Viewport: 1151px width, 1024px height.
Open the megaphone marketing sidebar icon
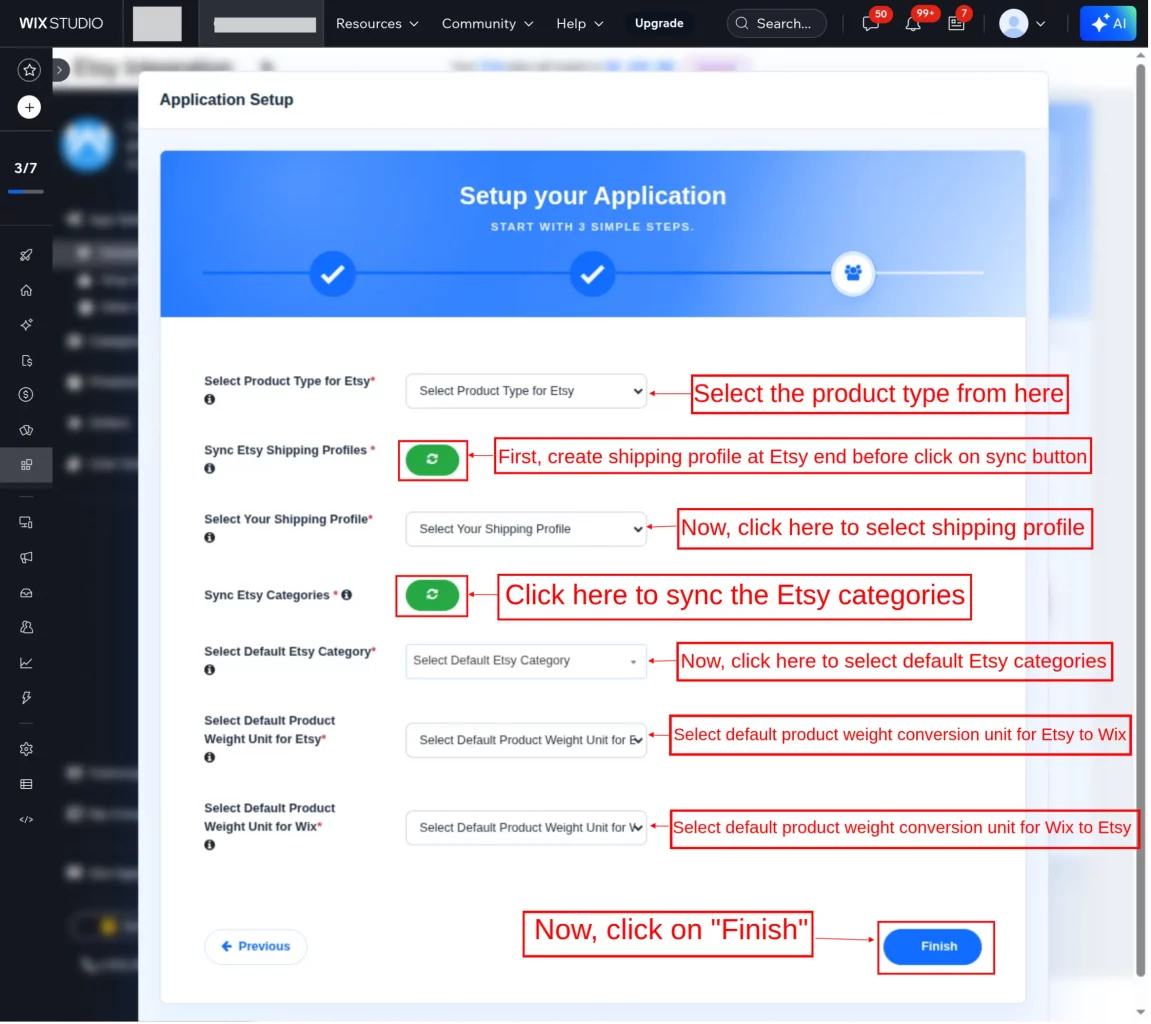pyautogui.click(x=26, y=558)
